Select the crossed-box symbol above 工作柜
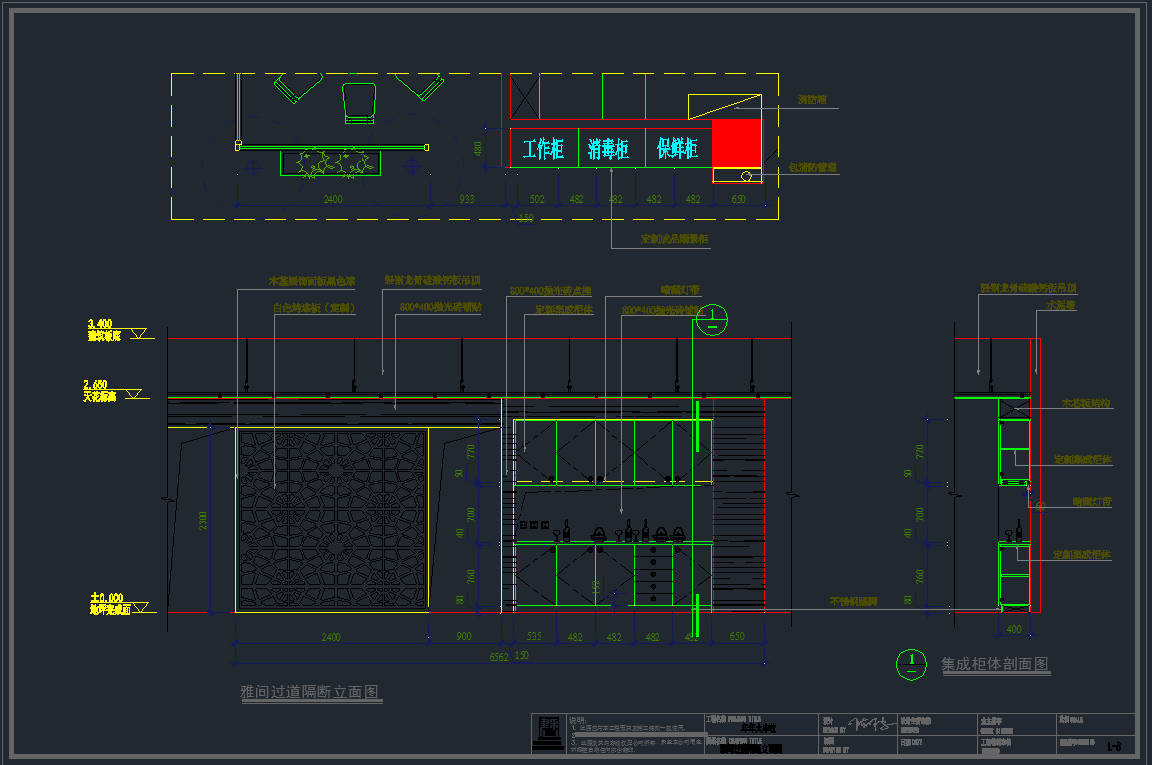This screenshot has width=1152, height=765. tap(525, 98)
